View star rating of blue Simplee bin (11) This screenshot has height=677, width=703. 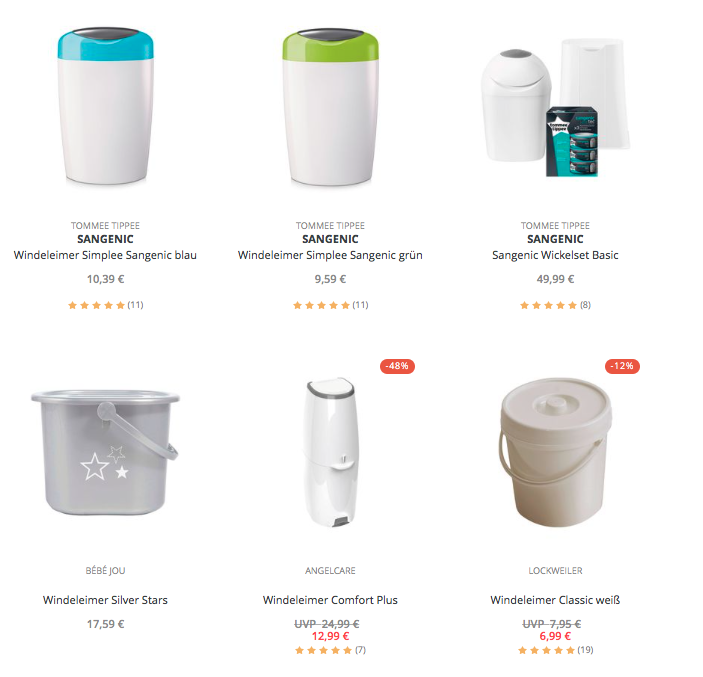[105, 305]
